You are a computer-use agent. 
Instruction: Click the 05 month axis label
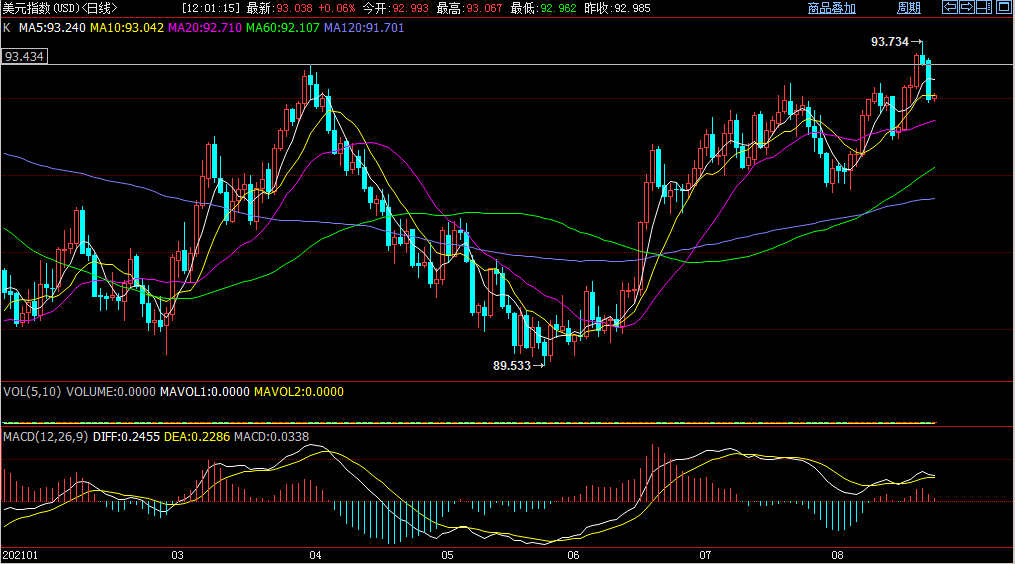point(447,555)
